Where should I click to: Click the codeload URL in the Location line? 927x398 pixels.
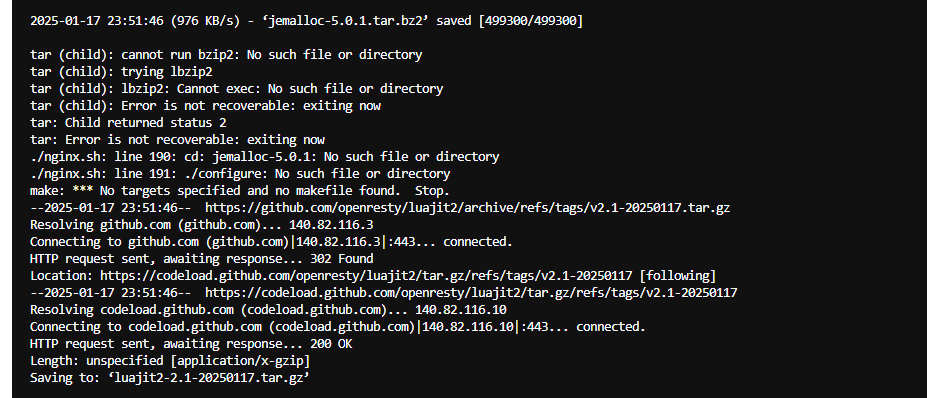366,276
